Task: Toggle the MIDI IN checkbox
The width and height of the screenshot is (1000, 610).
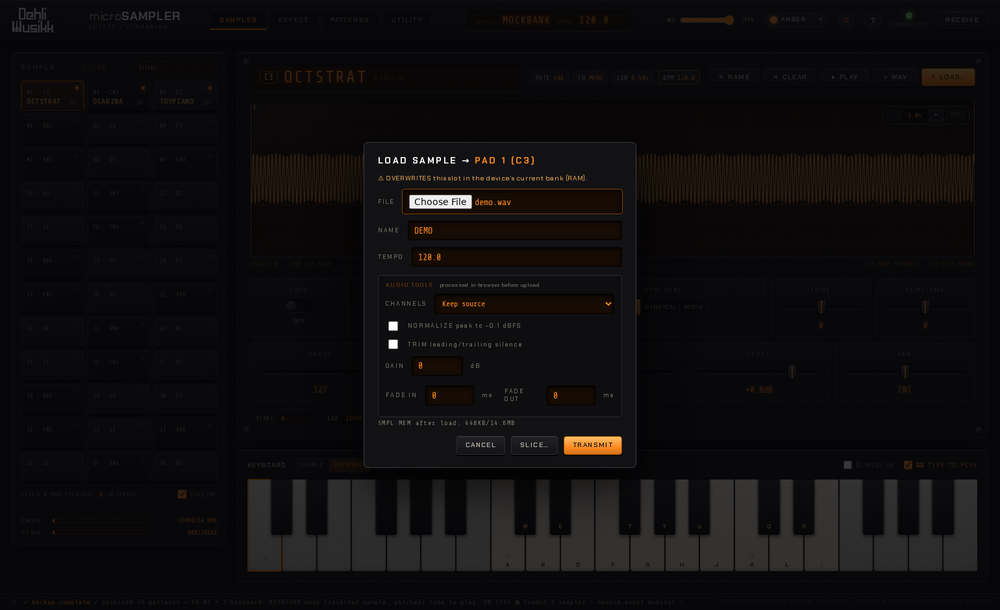Action: 848,465
